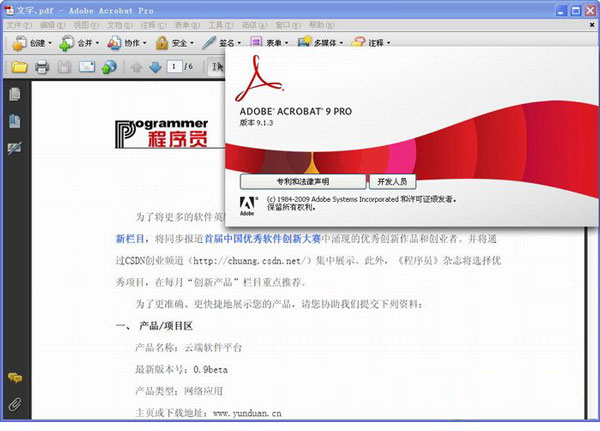The image size is (600, 431).
Task: Expand the 表单 dropdown arrow
Action: pos(286,43)
